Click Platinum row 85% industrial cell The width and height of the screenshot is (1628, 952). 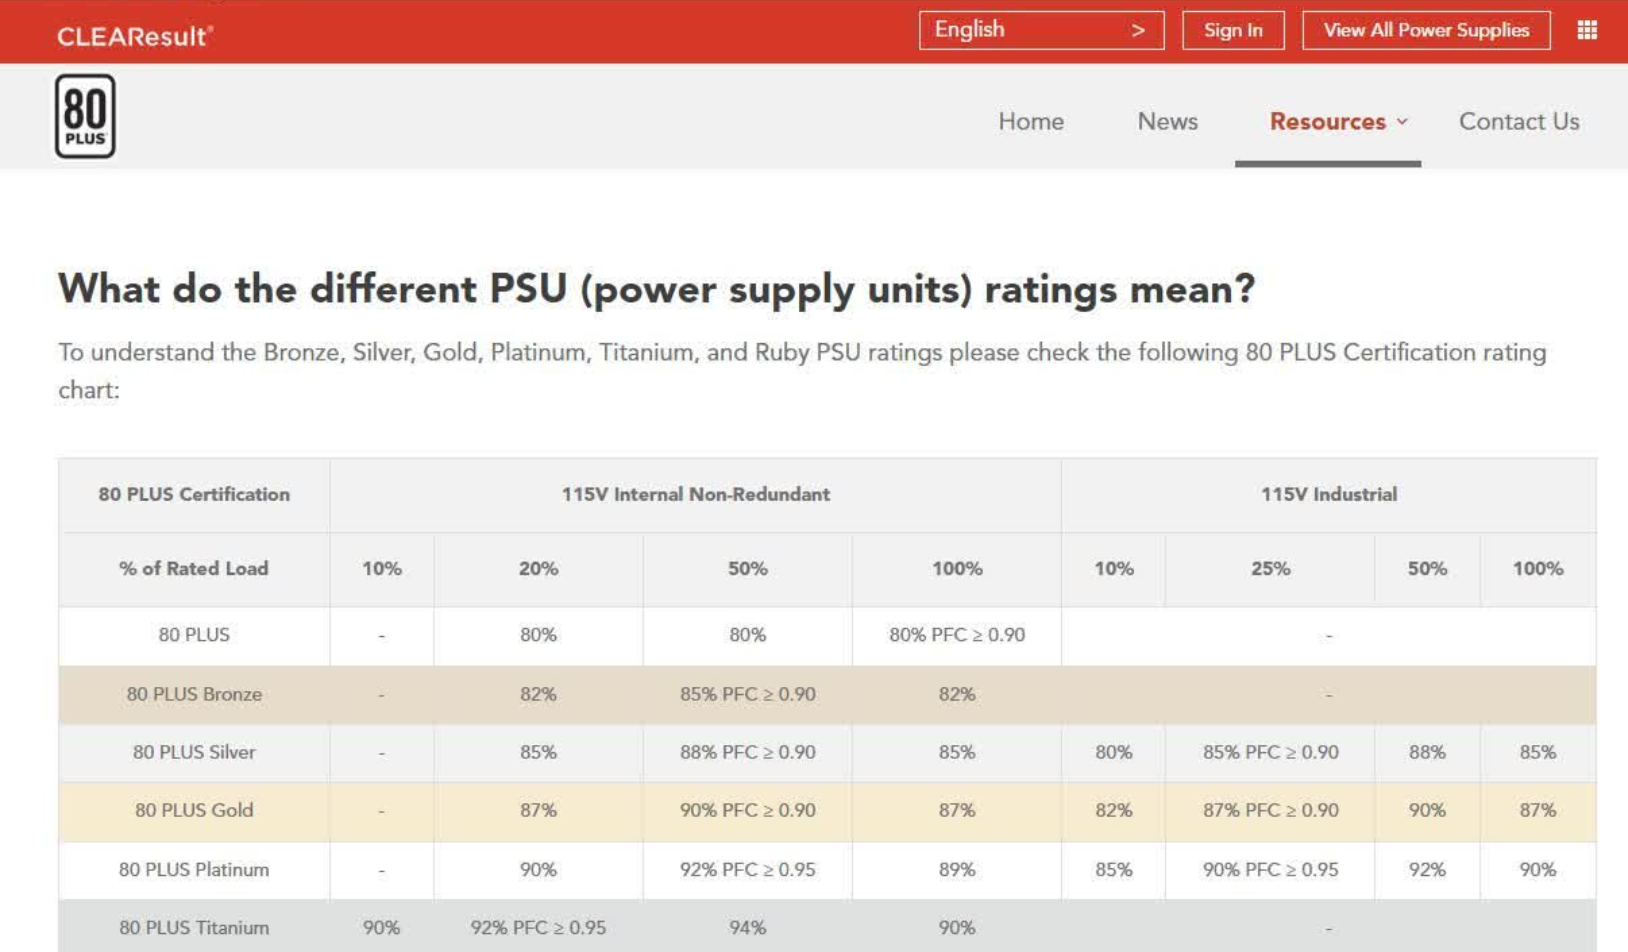(x=1113, y=869)
